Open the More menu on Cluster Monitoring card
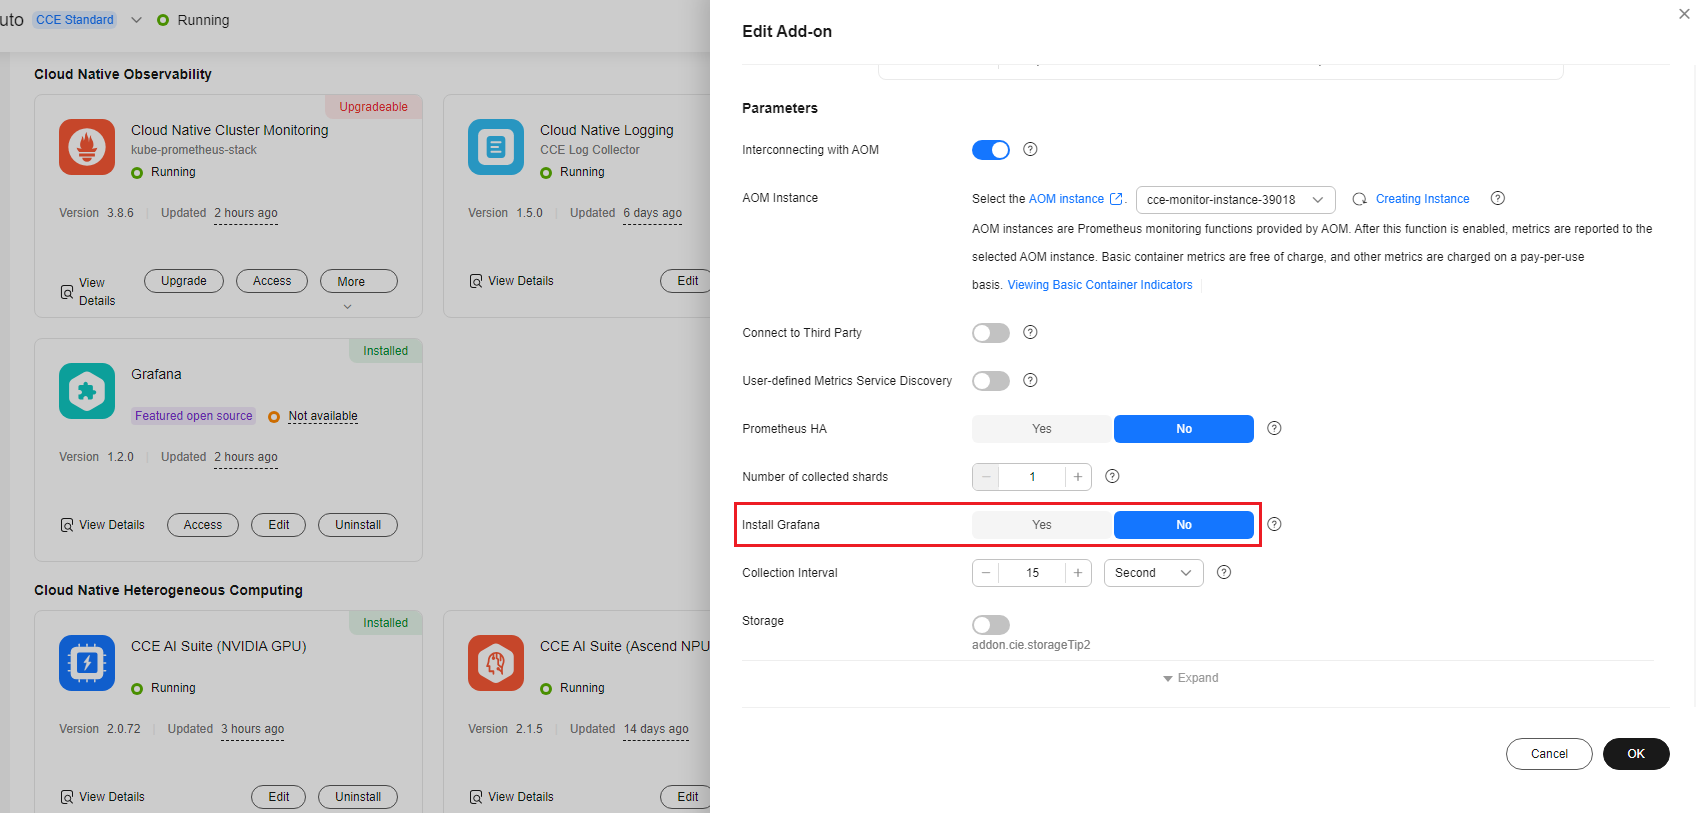Viewport: 1696px width, 813px height. click(359, 281)
